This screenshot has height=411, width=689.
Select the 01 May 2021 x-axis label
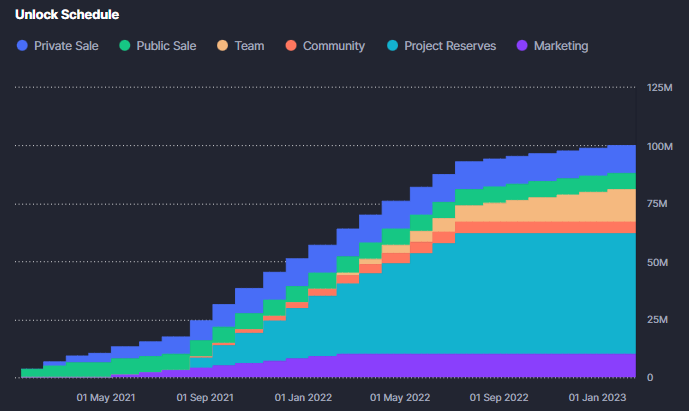[105, 397]
